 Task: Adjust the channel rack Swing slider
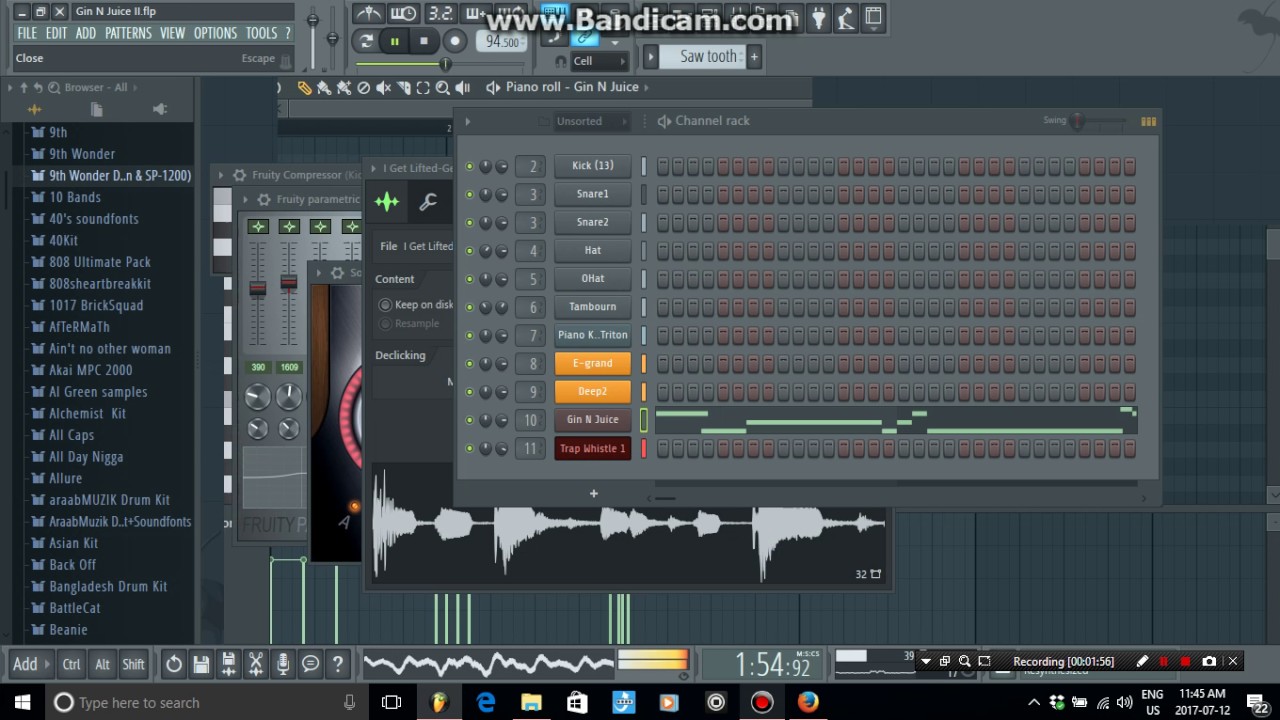coord(1077,122)
